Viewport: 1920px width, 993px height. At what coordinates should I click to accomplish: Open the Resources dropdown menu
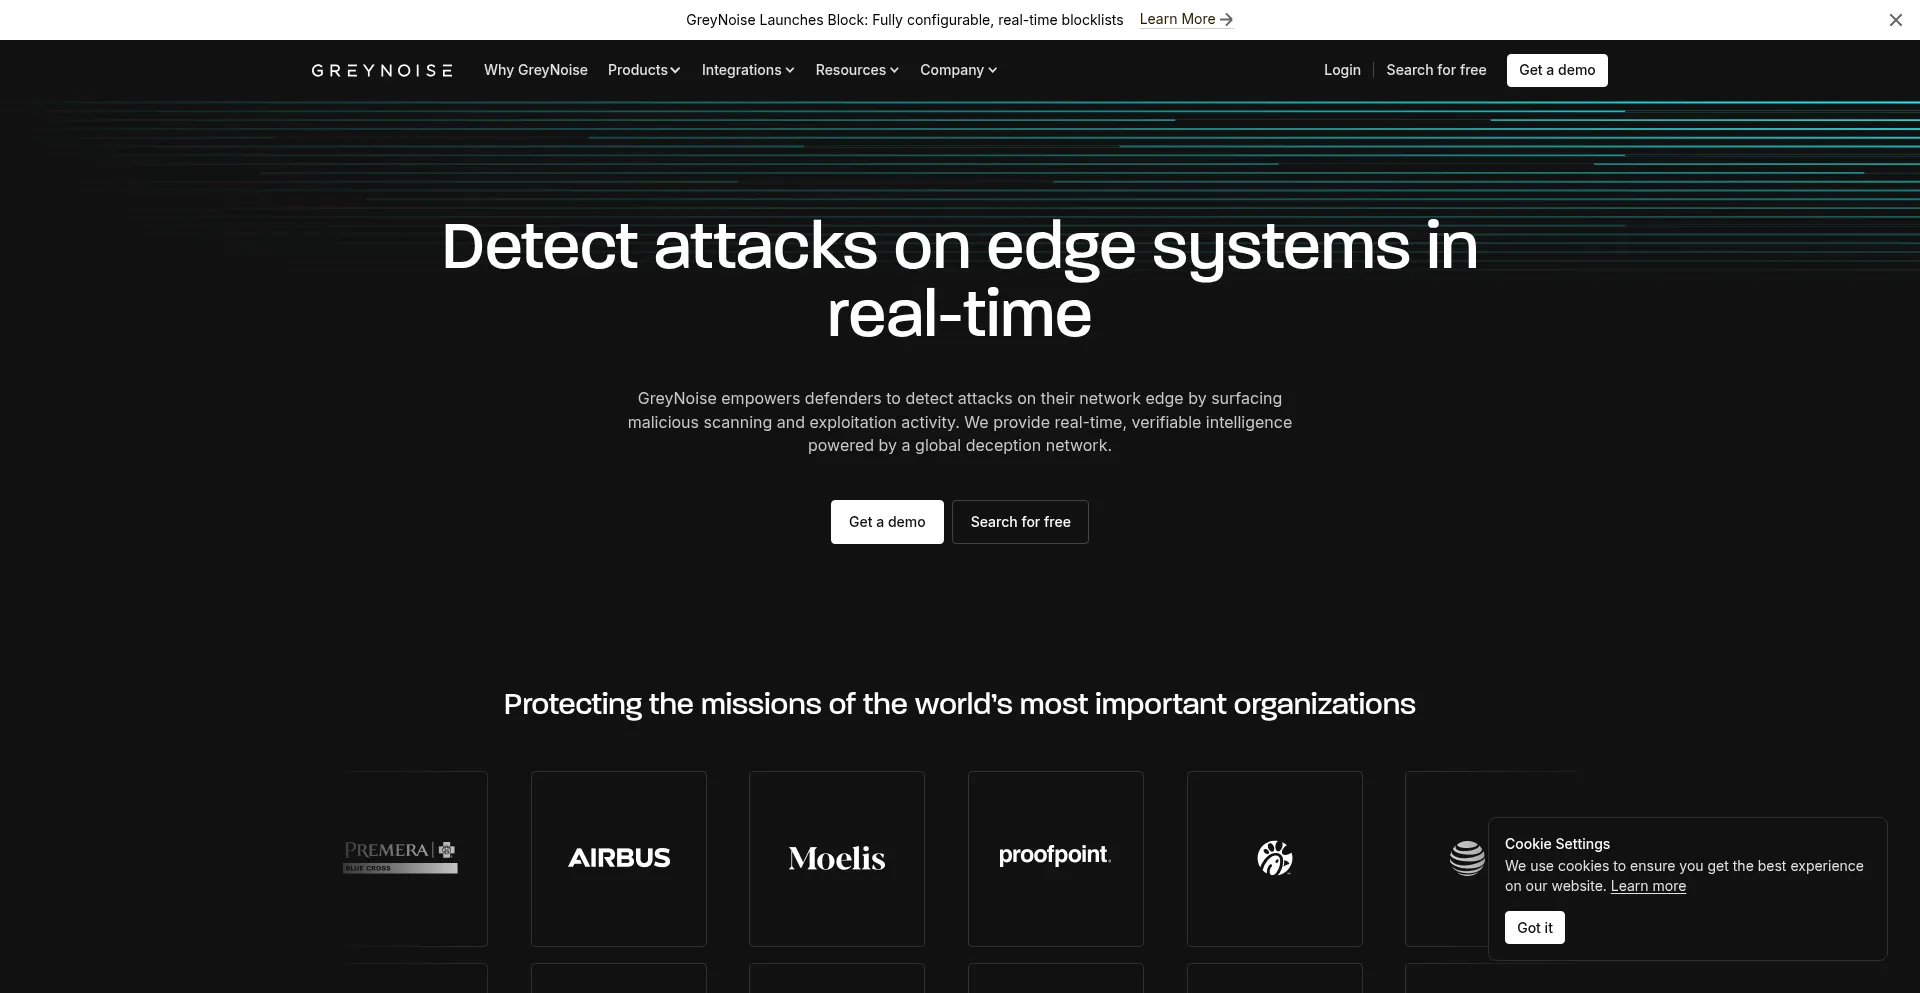[857, 70]
